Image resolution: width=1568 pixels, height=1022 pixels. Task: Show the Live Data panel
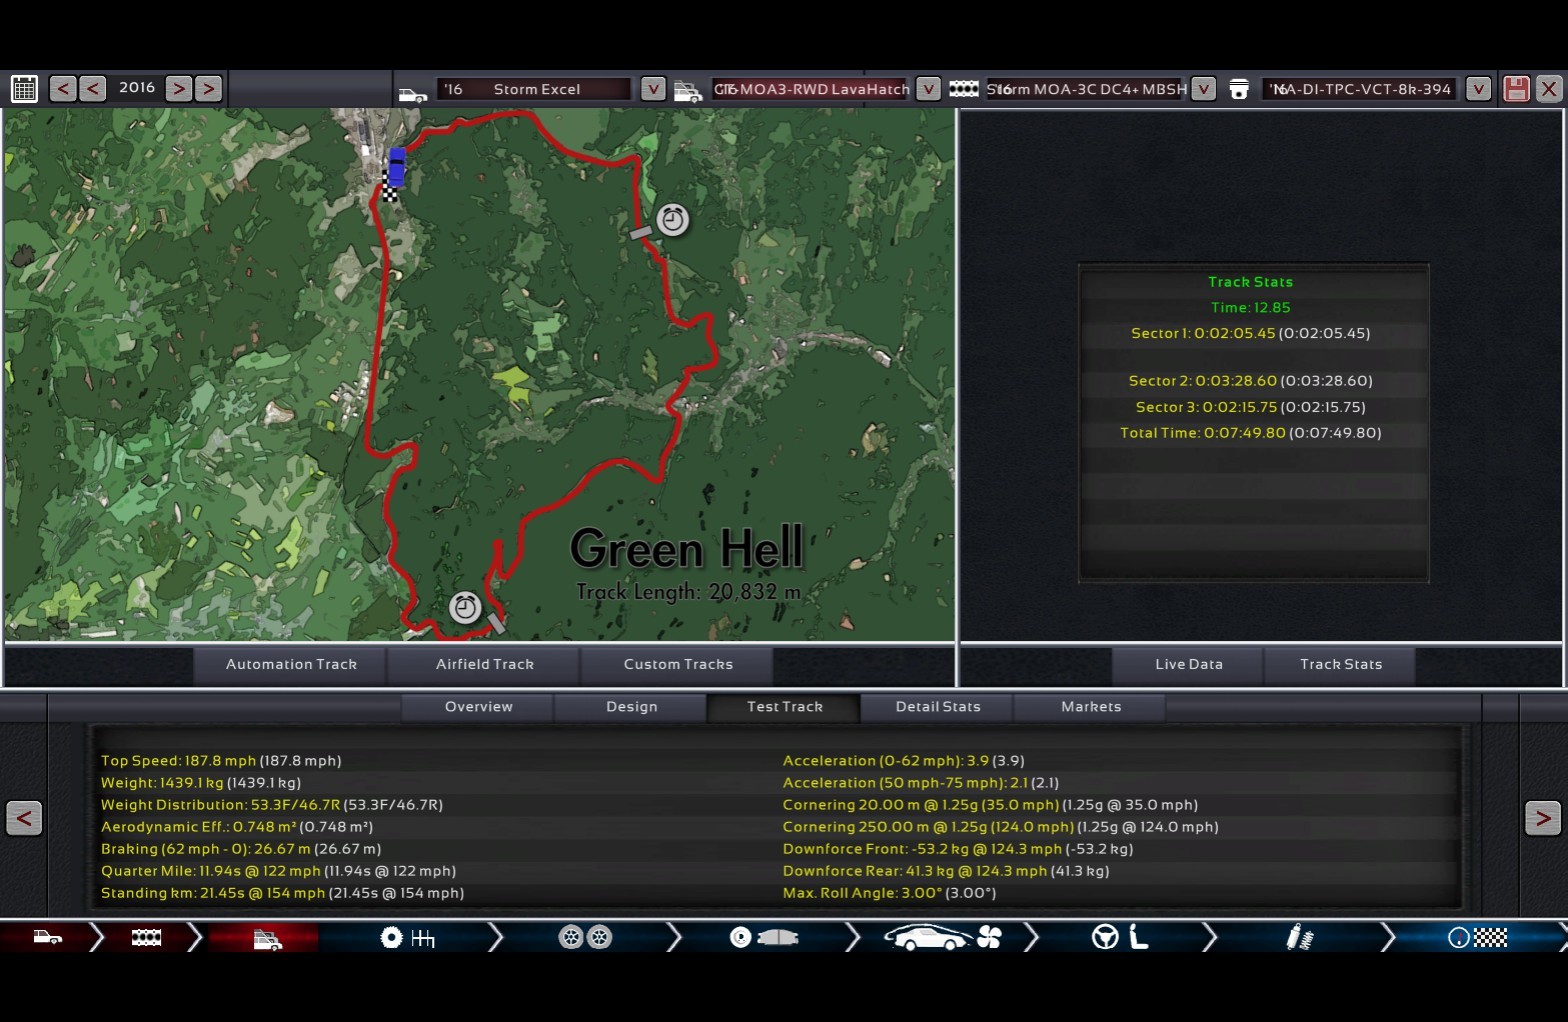click(x=1188, y=665)
